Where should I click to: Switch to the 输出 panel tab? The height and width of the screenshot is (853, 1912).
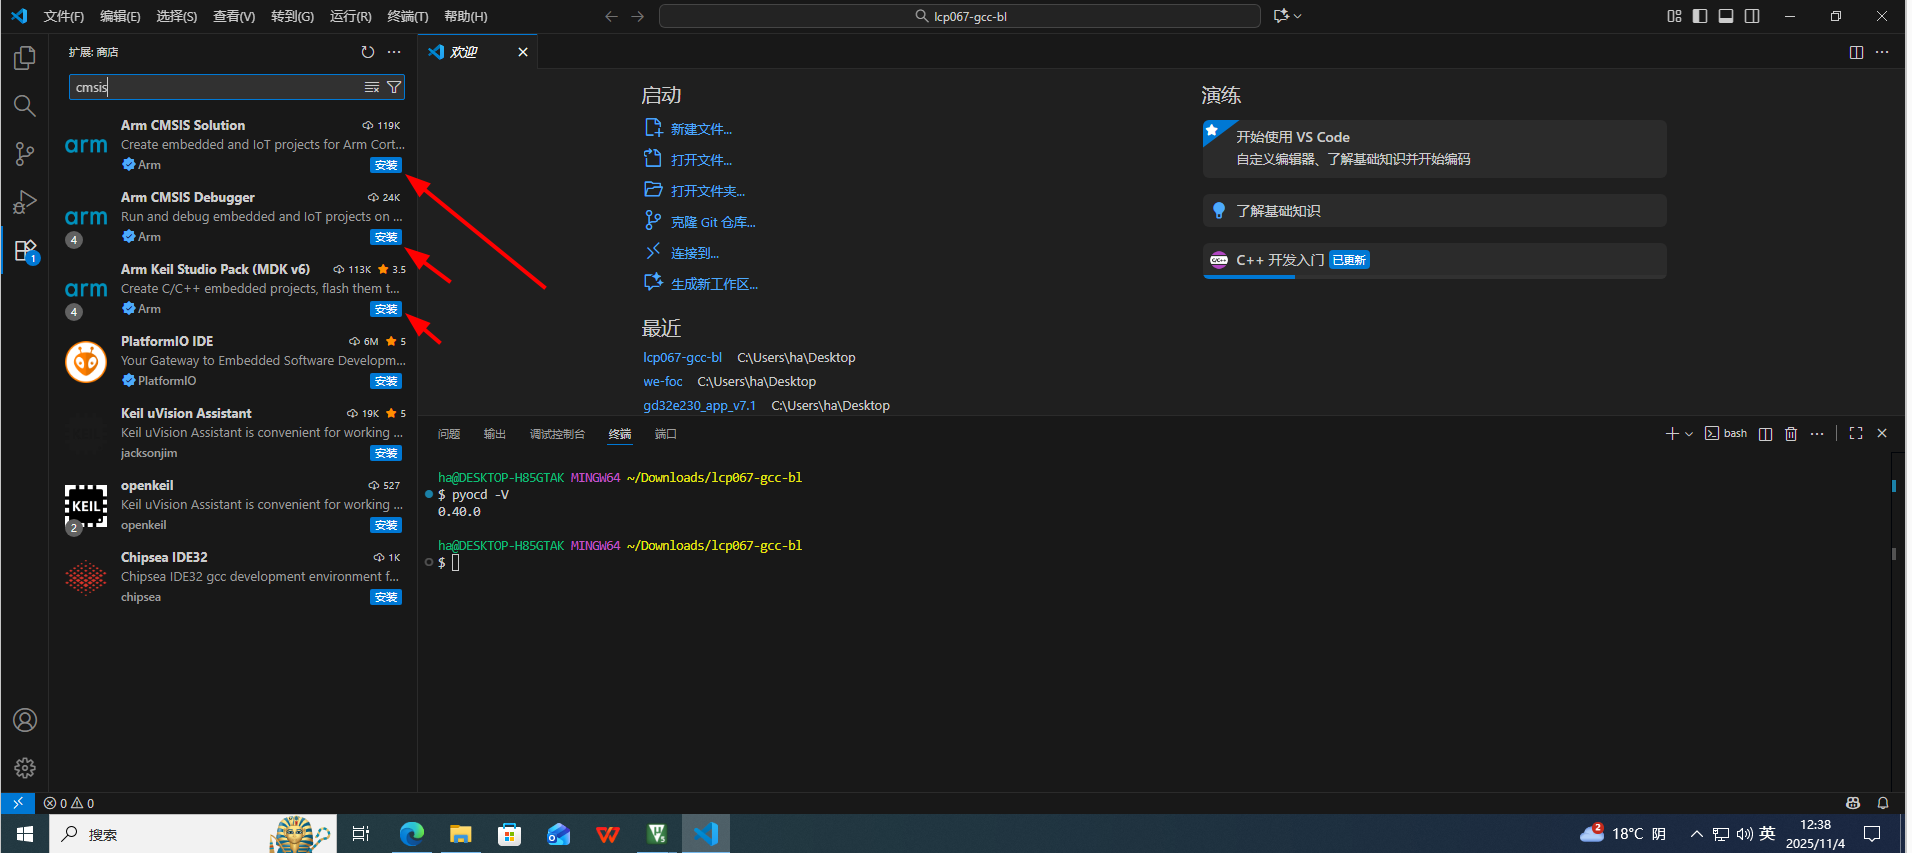tap(494, 434)
